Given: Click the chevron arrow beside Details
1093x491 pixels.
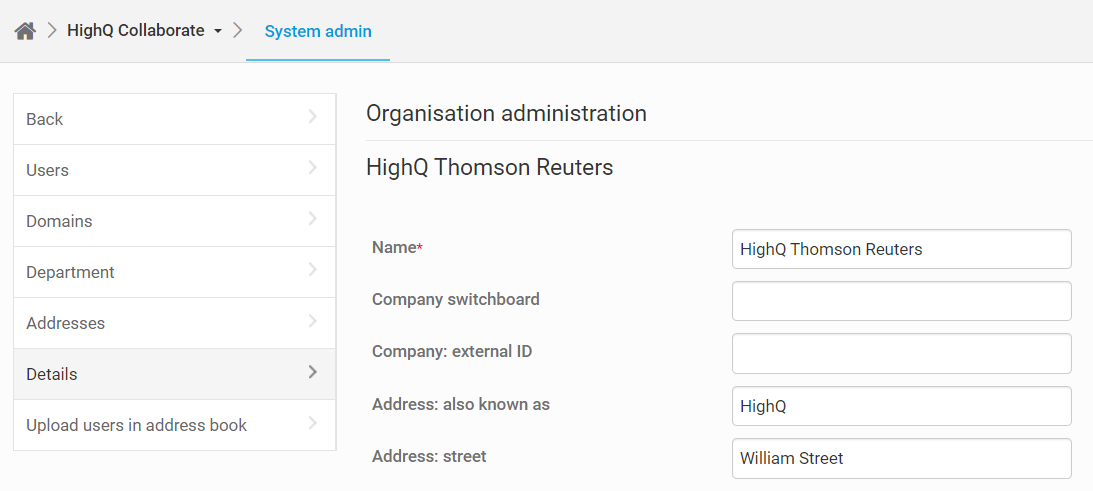Looking at the screenshot, I should point(312,373).
